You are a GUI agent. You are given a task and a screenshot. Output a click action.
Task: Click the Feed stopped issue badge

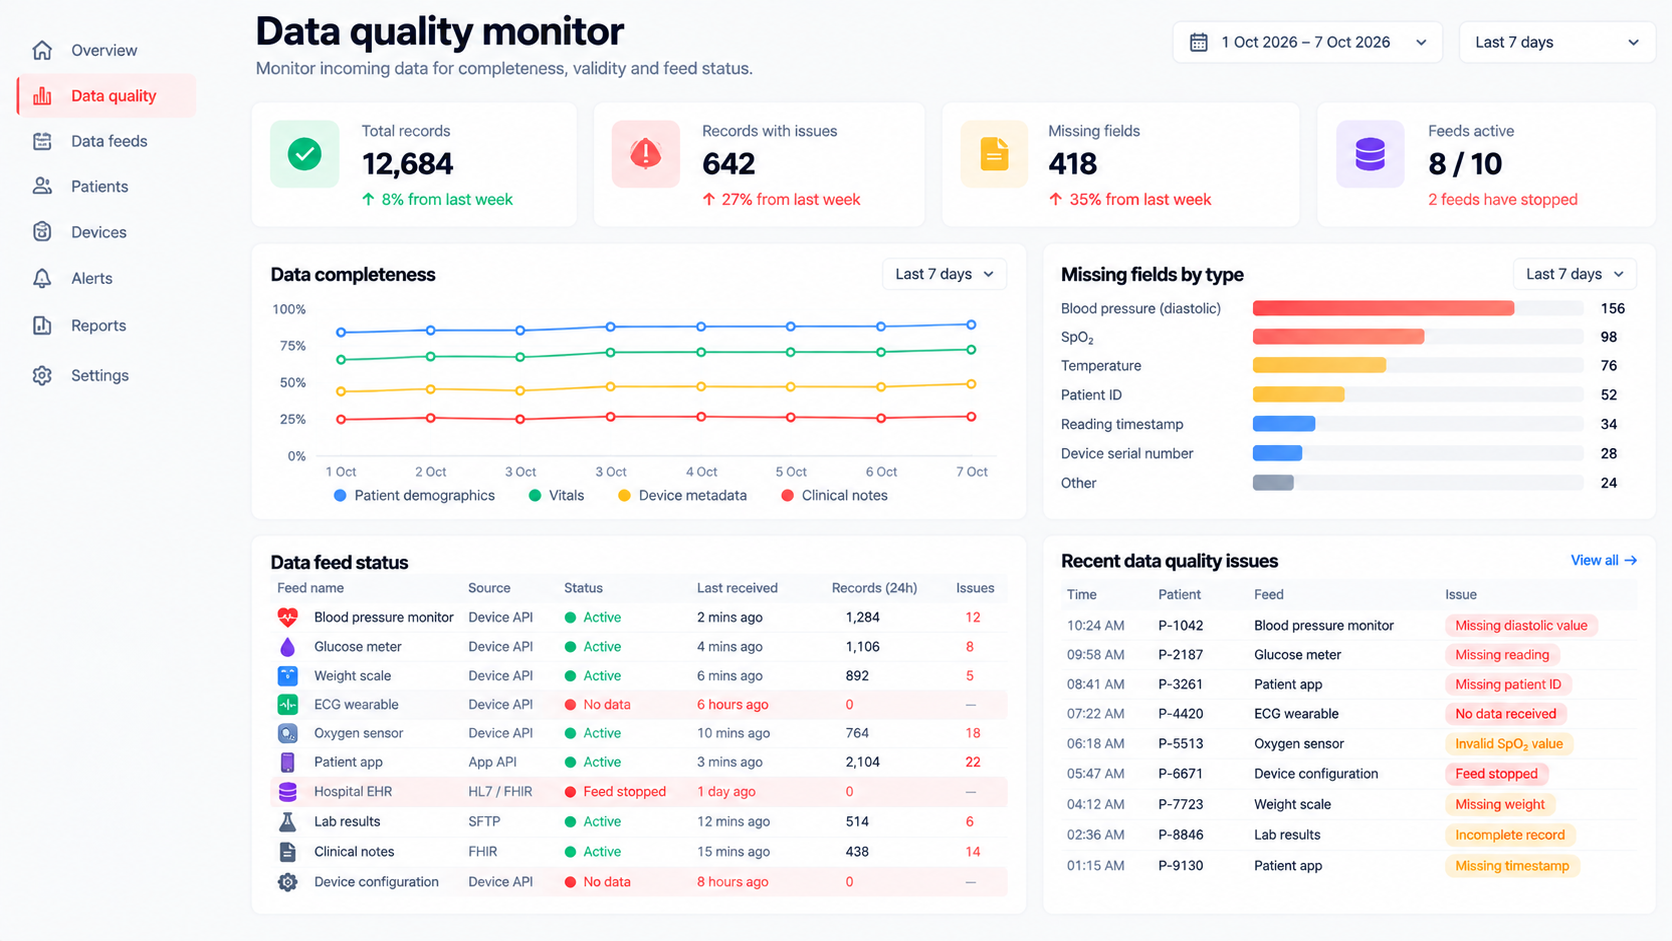click(x=1496, y=773)
